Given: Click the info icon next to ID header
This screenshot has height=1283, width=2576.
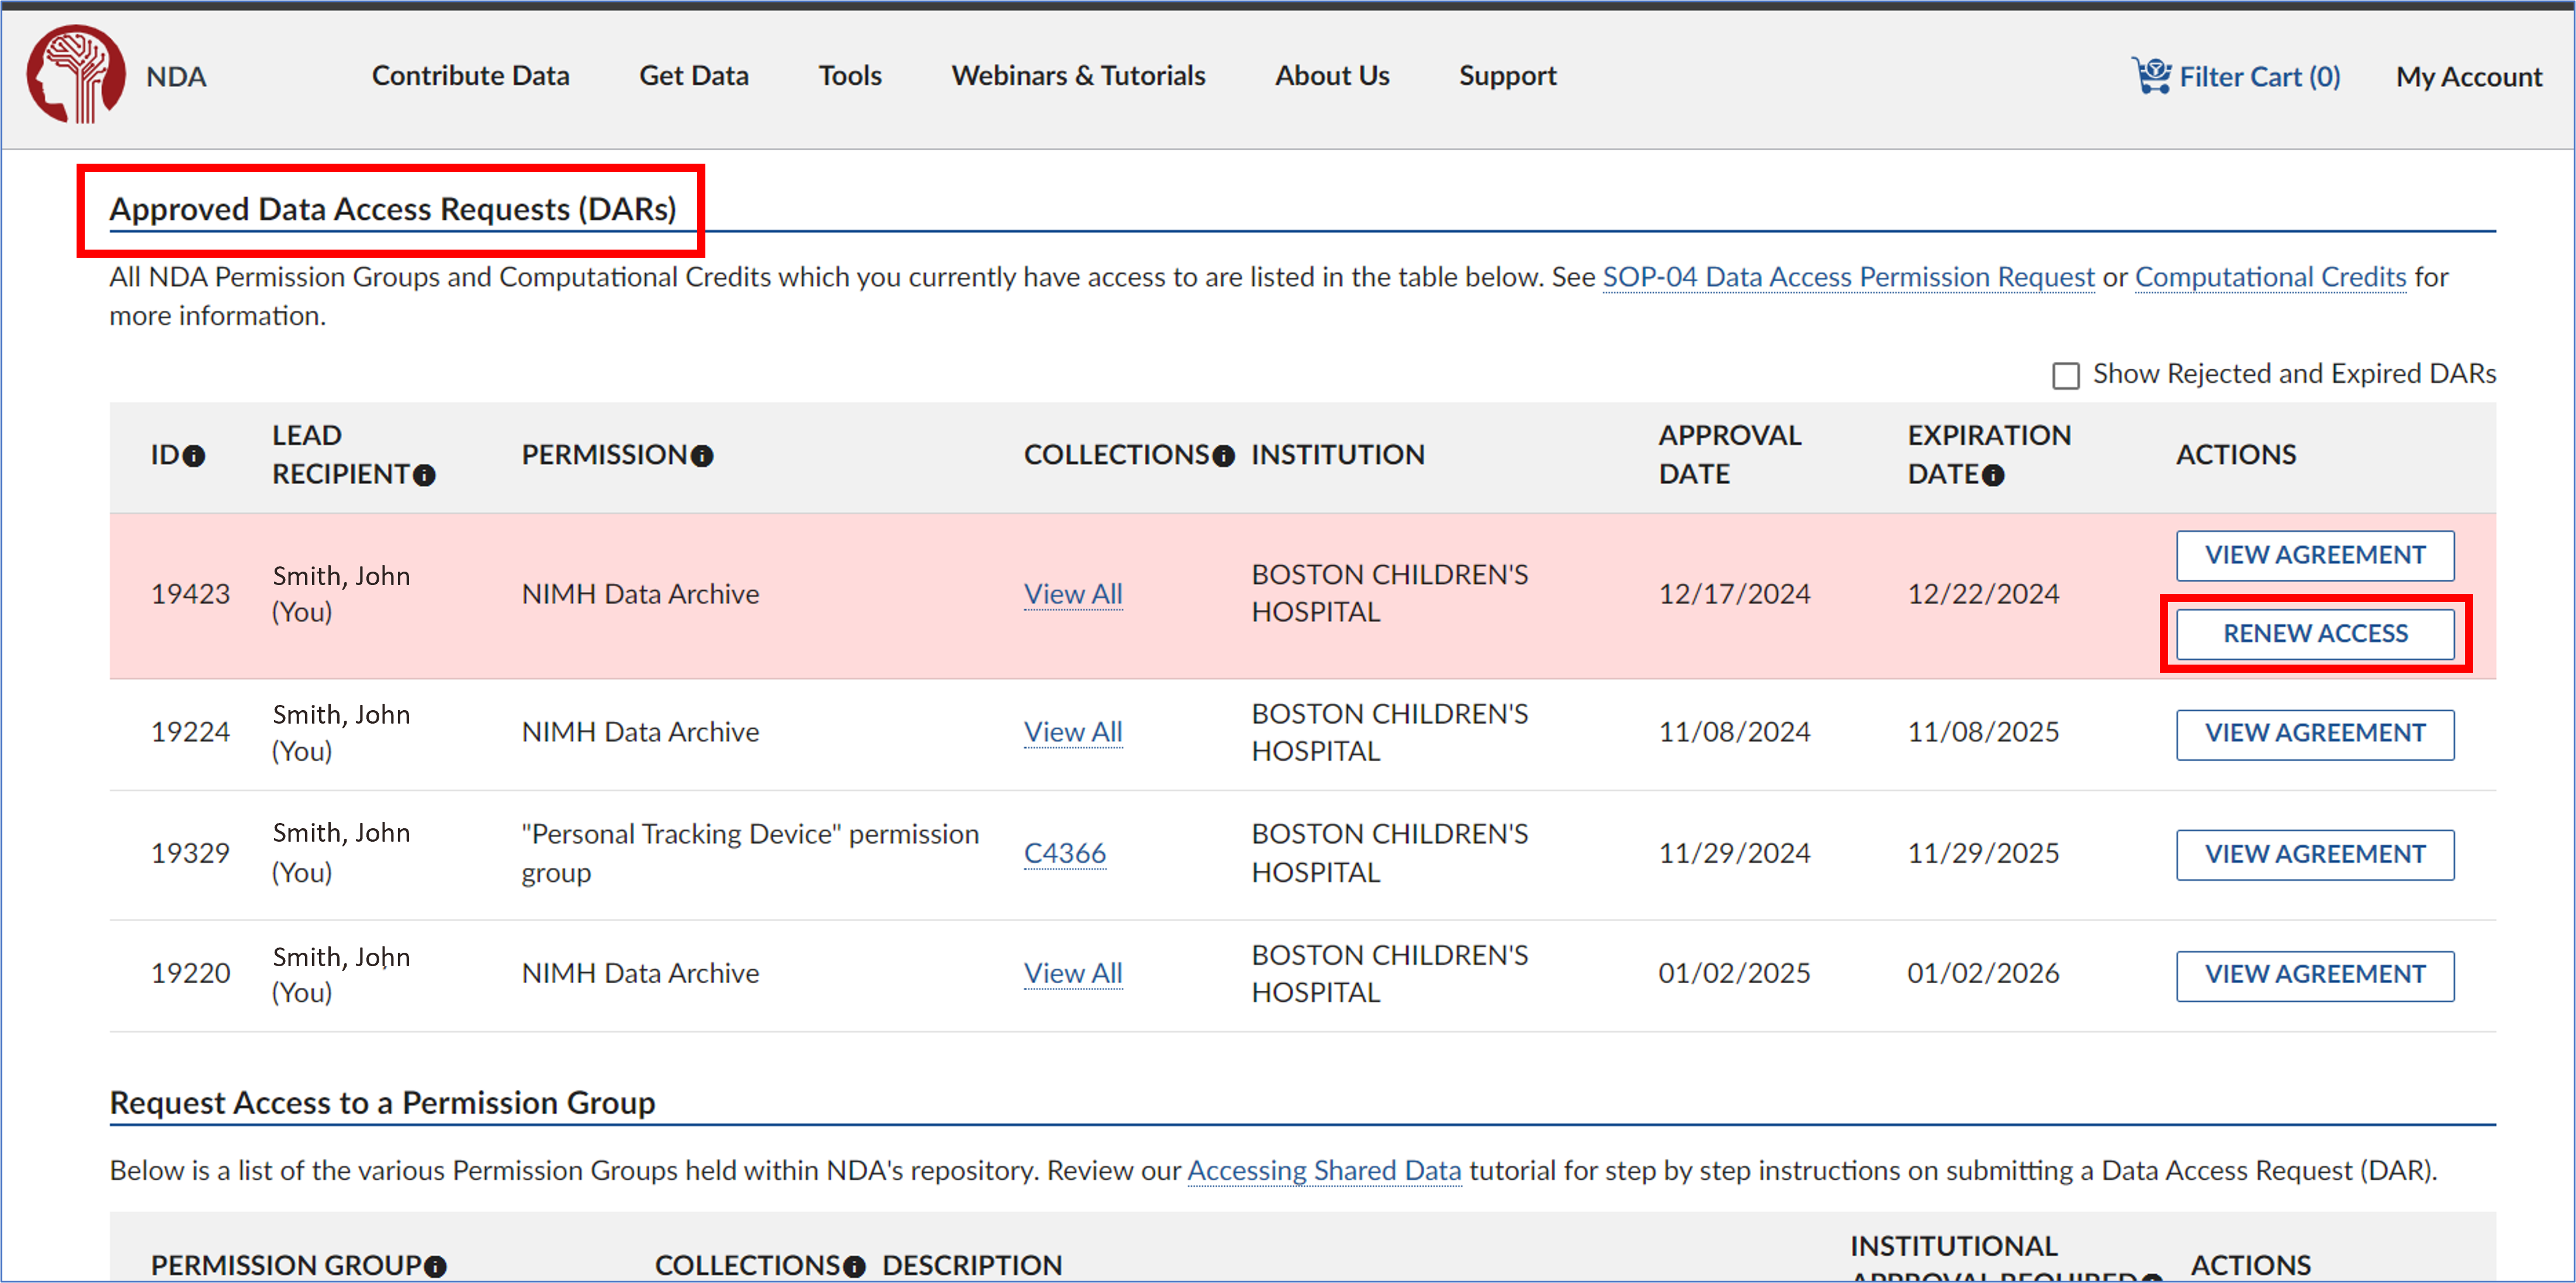Looking at the screenshot, I should coord(194,456).
